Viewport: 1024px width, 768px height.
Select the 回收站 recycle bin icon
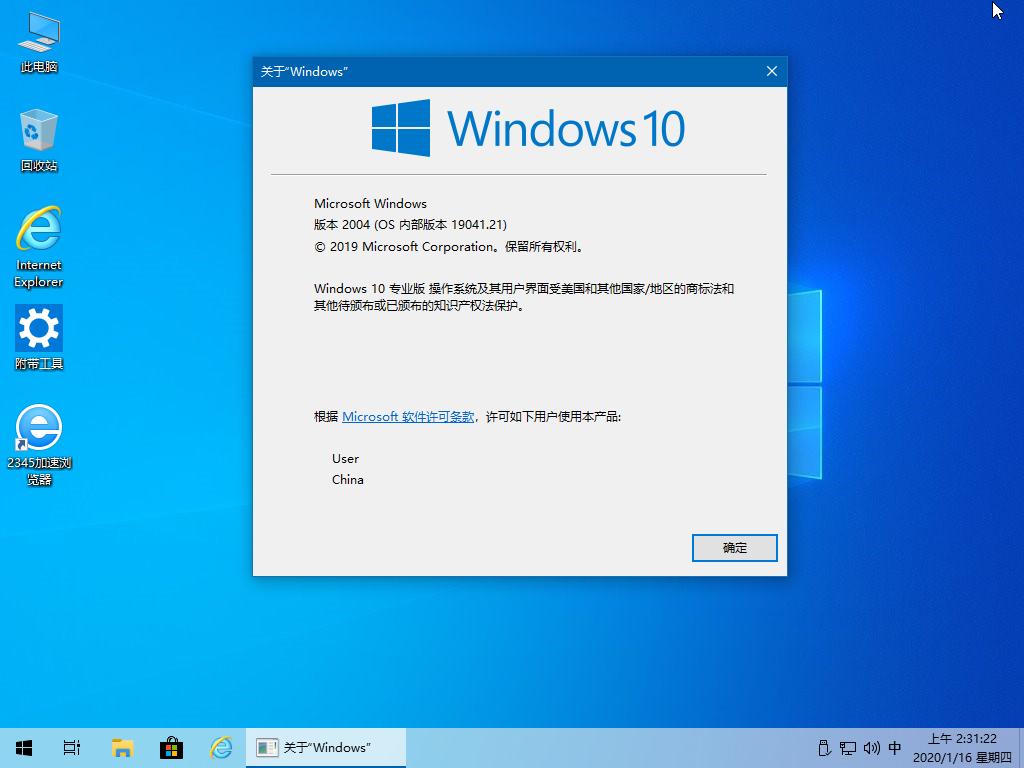coord(39,140)
